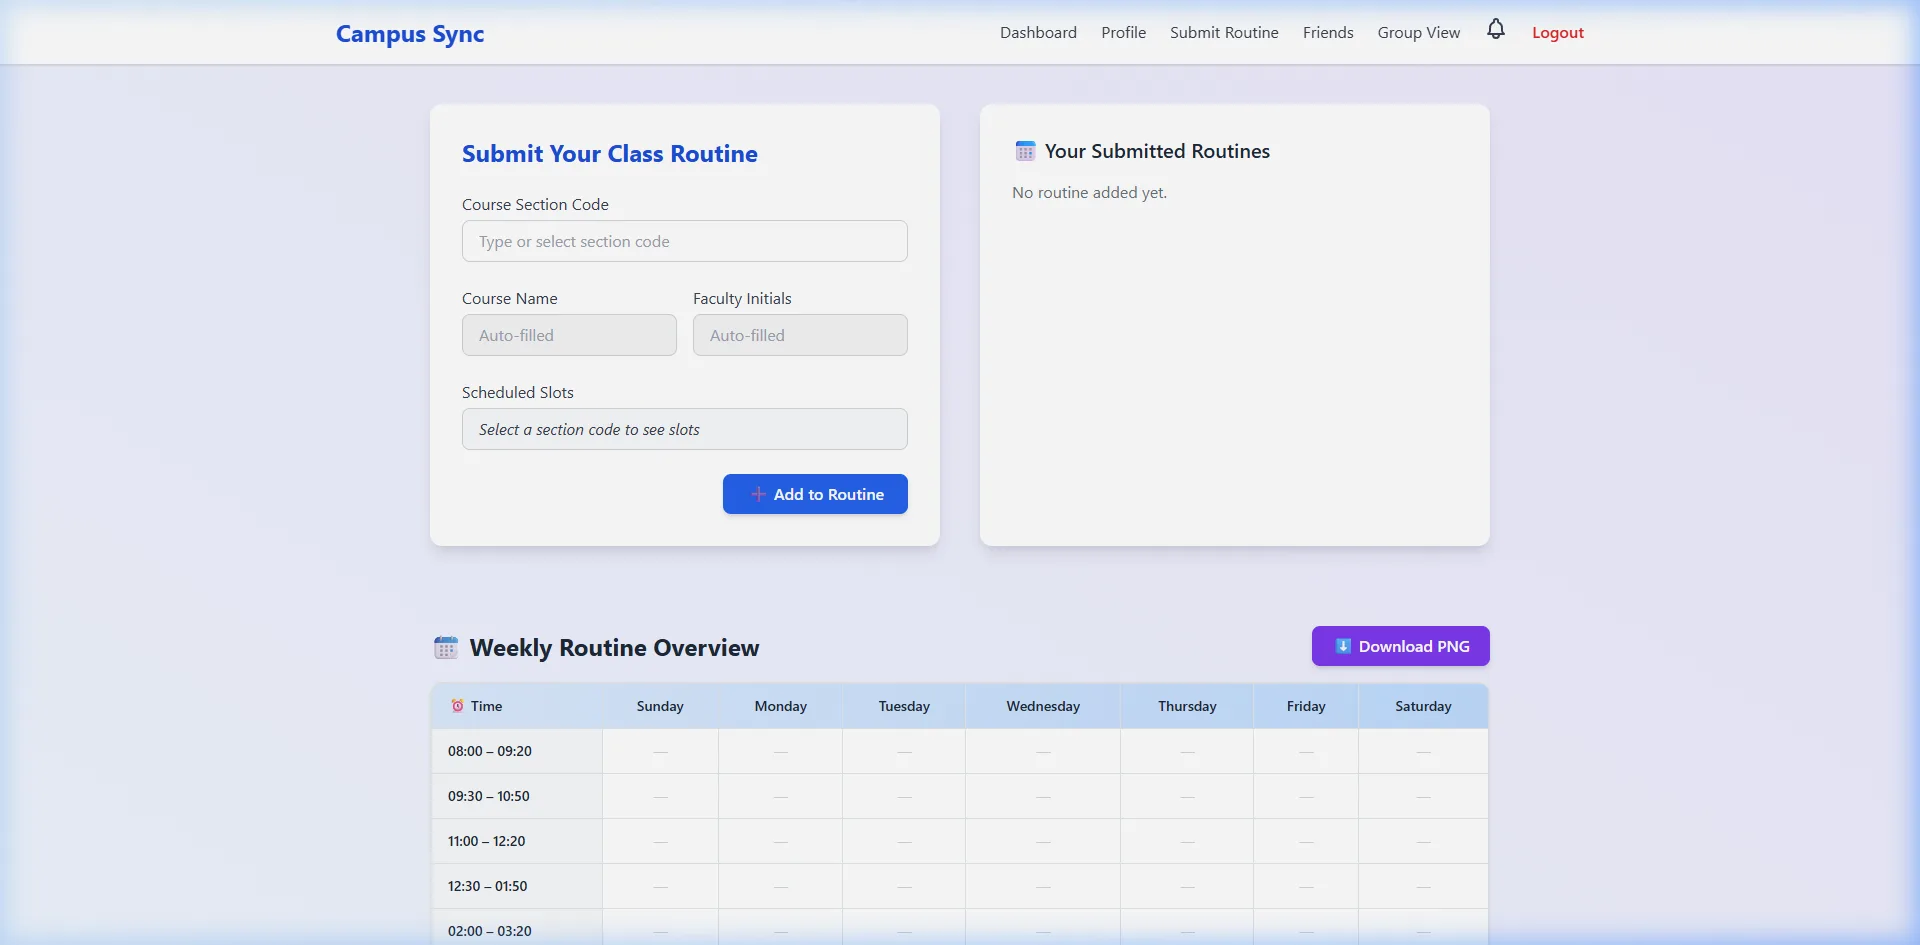
Task: Click the Sunday cell for 08:00 – 09:20
Action: coord(660,751)
